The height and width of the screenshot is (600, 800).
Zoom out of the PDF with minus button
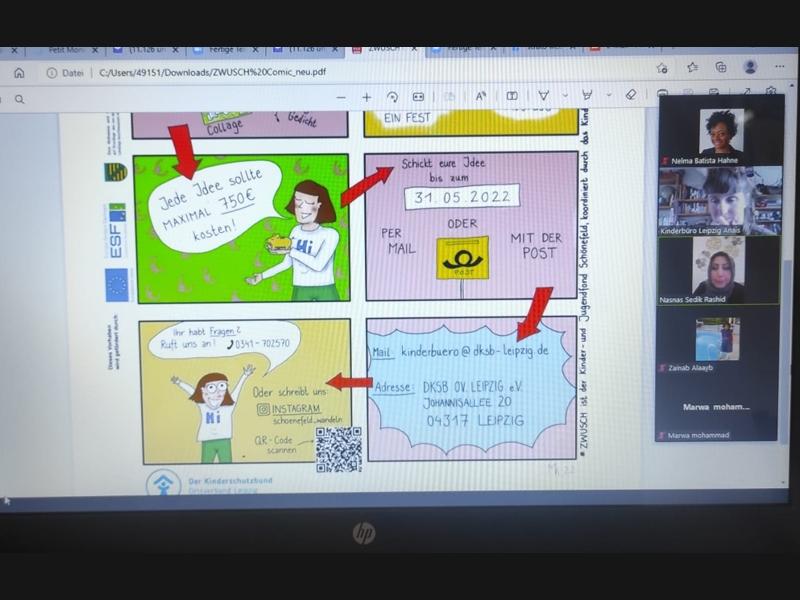tap(341, 97)
